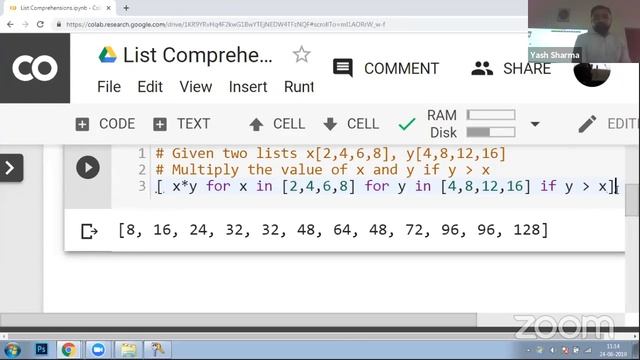
Task: Open Photoshop from the taskbar
Action: coord(41,349)
